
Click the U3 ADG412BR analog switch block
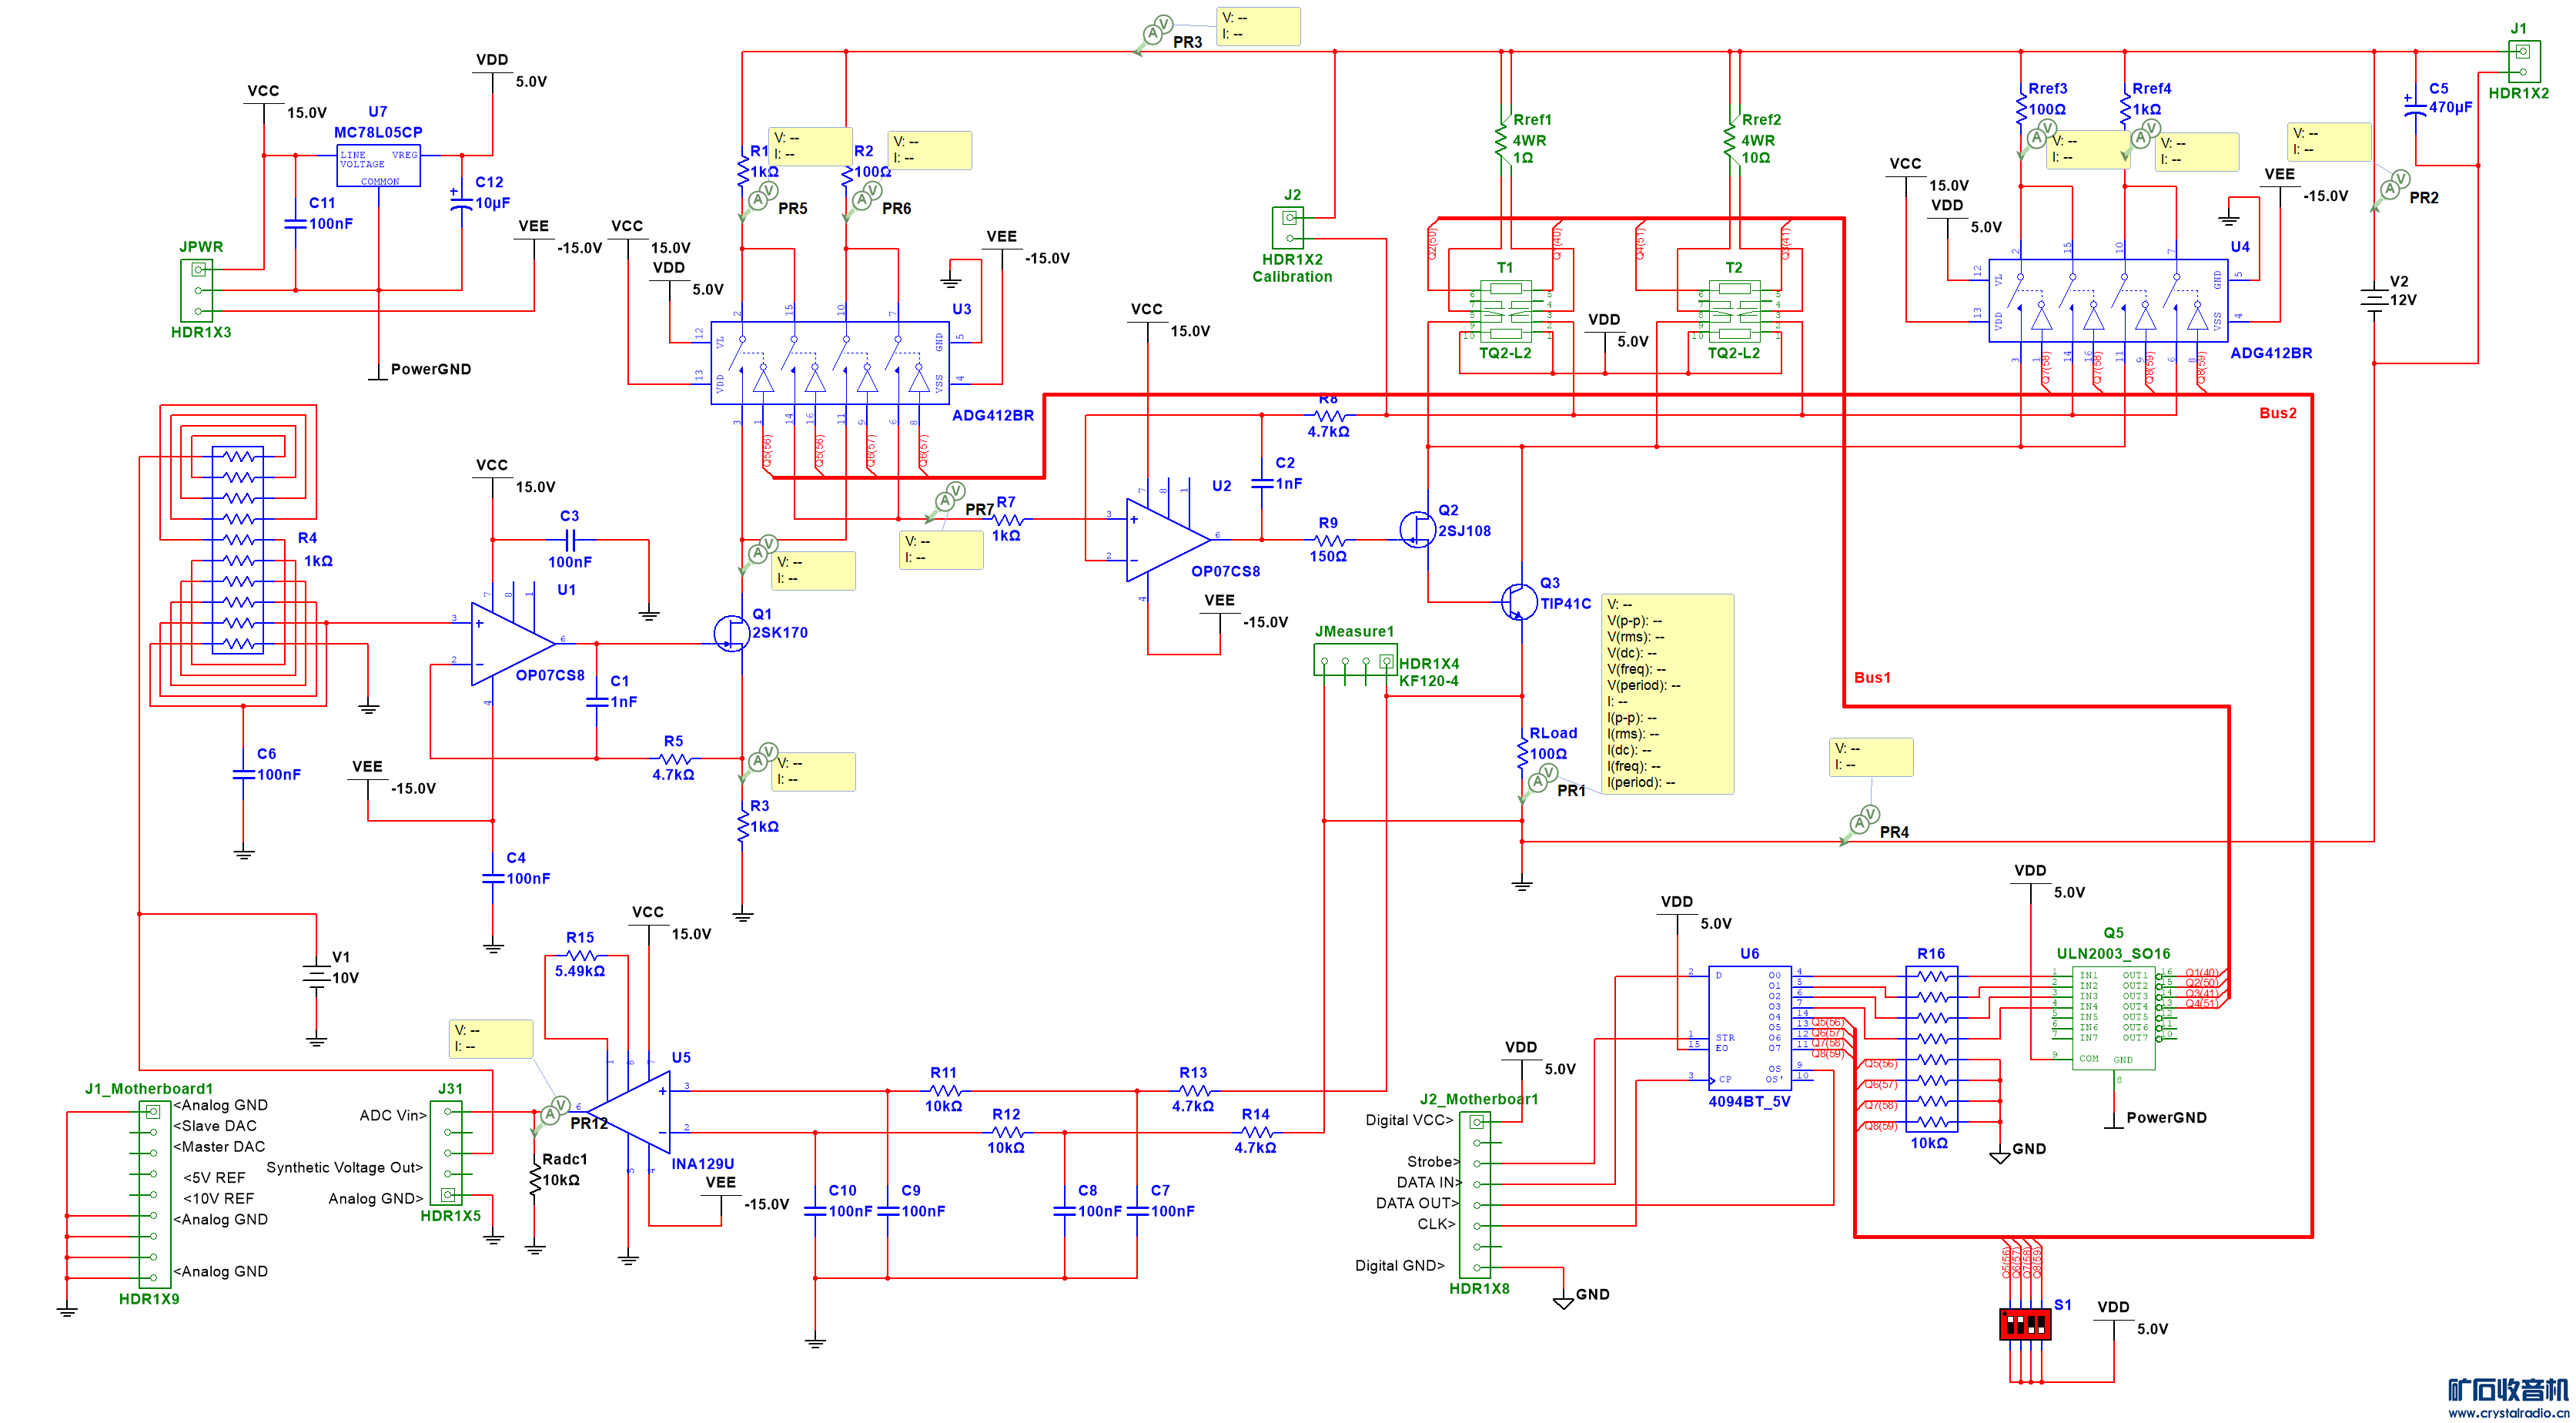click(829, 363)
